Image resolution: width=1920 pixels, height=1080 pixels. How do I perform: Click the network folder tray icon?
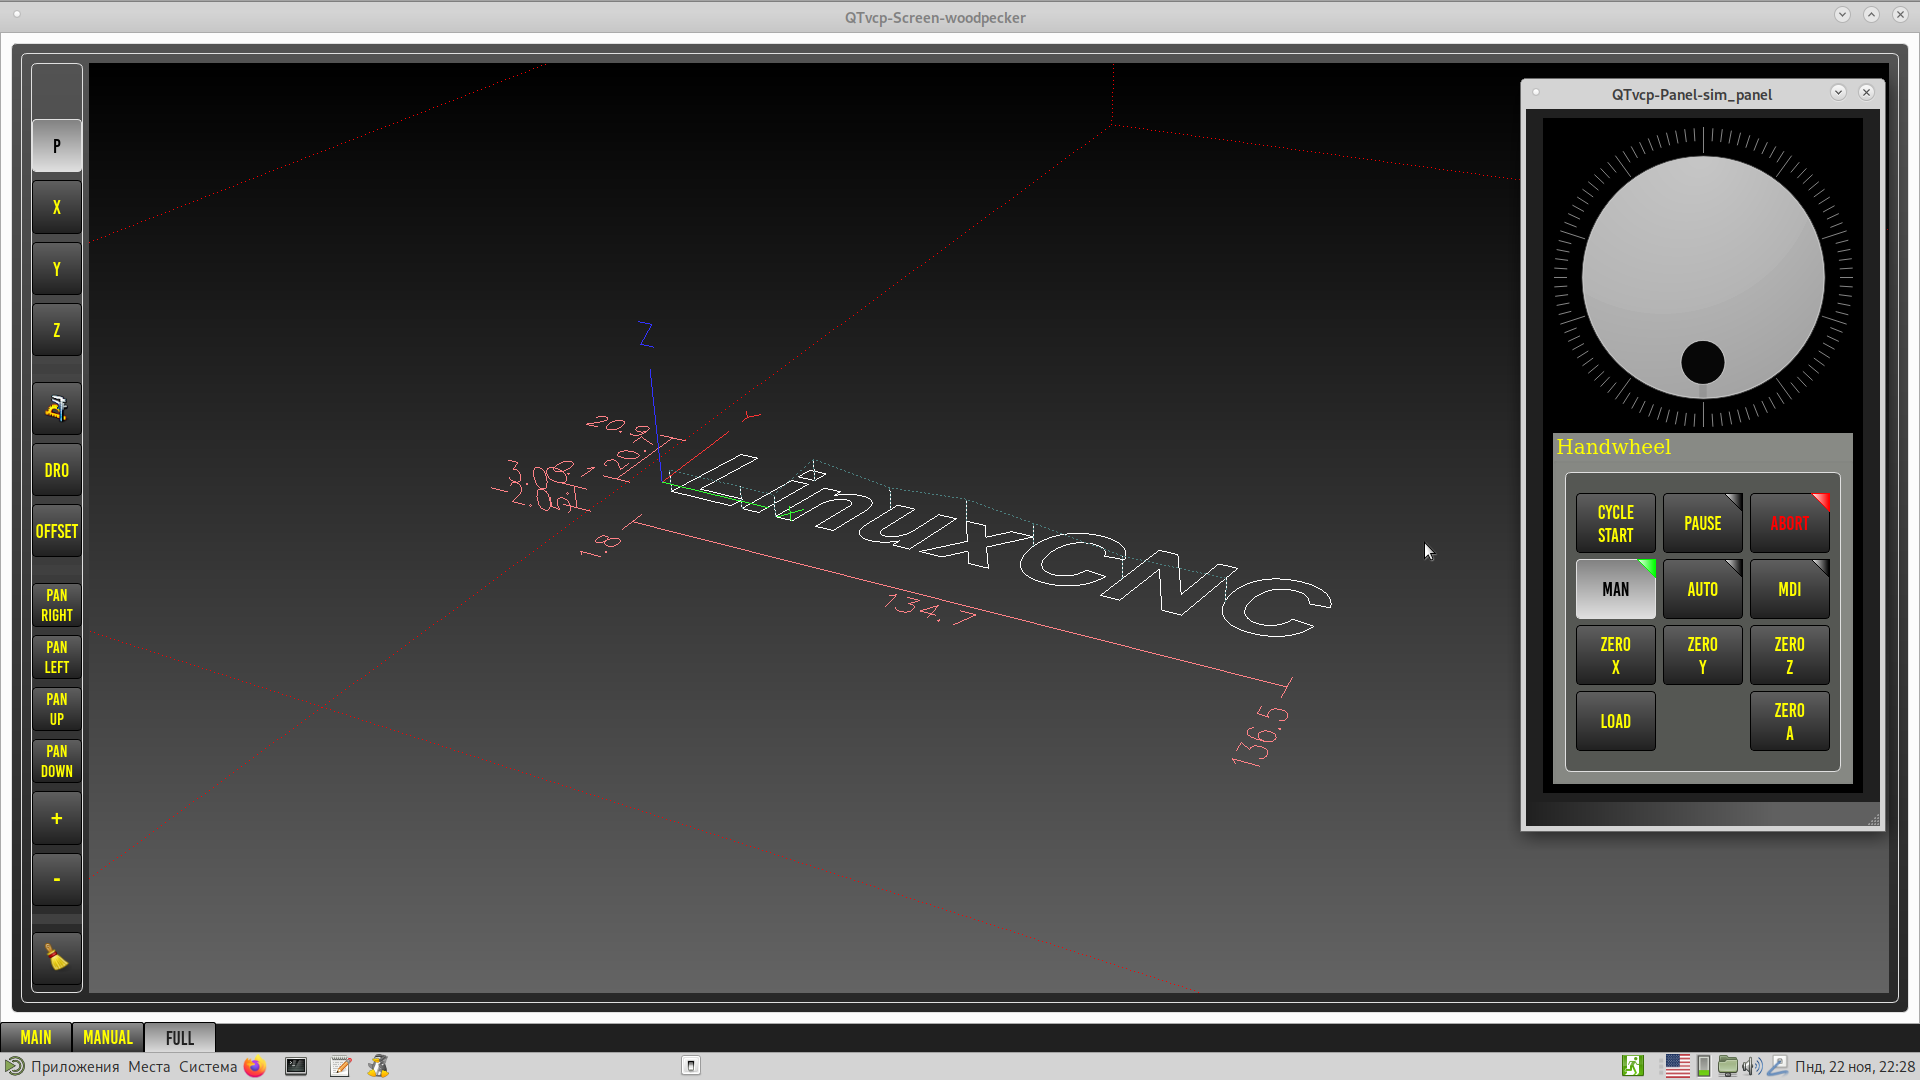pyautogui.click(x=1727, y=1066)
